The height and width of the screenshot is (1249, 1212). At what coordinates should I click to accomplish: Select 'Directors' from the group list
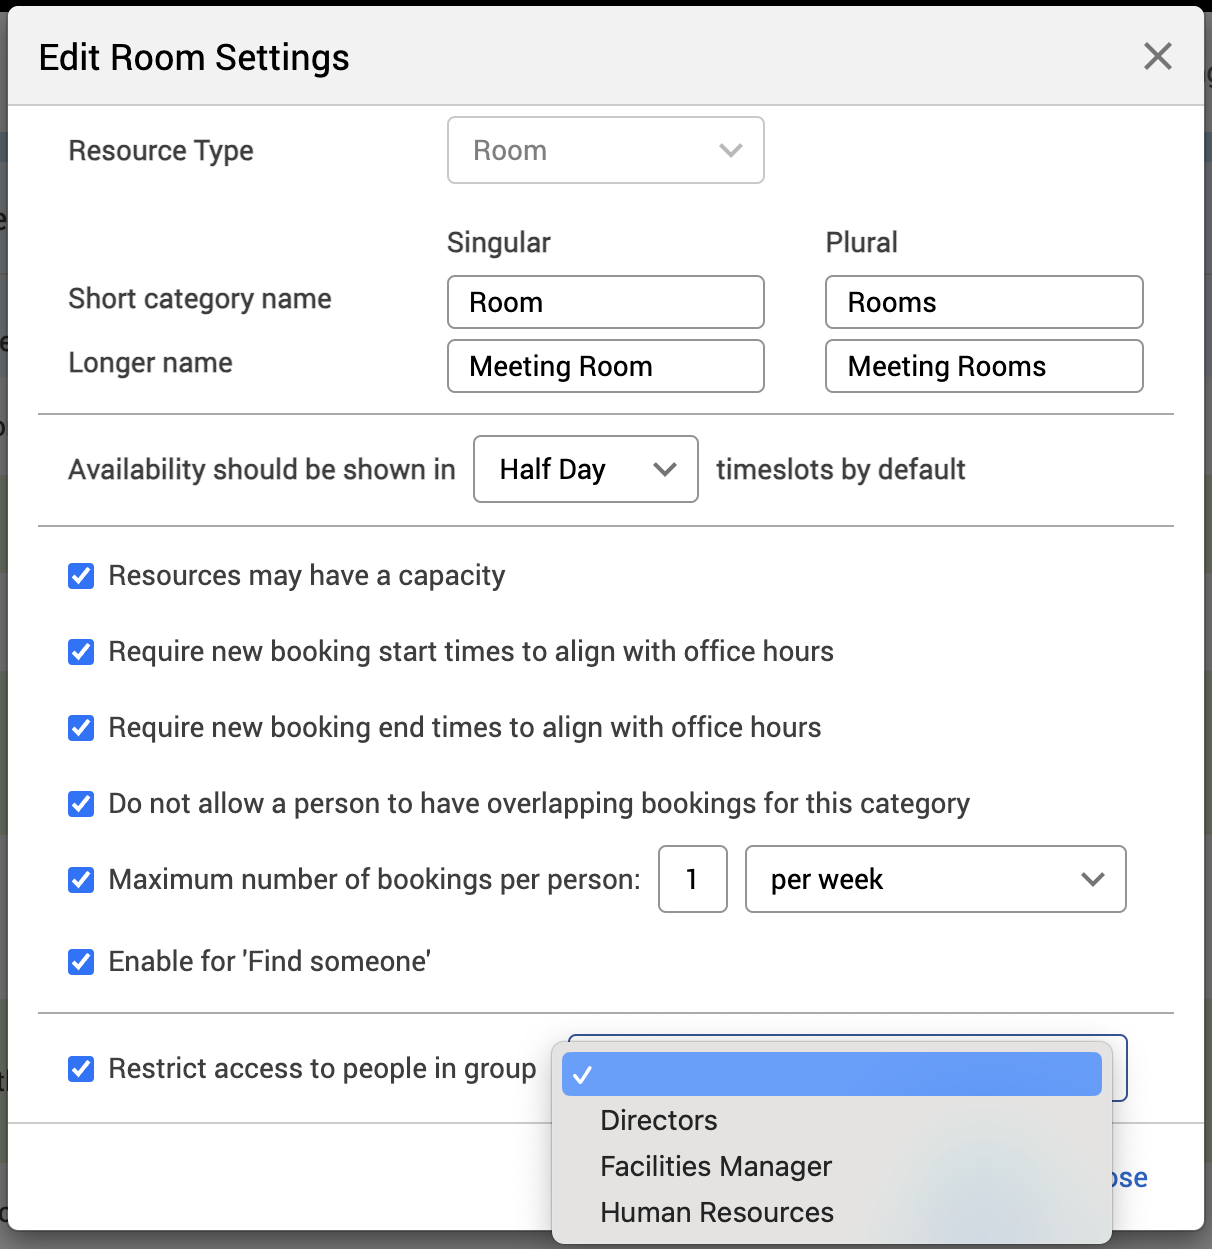(658, 1120)
